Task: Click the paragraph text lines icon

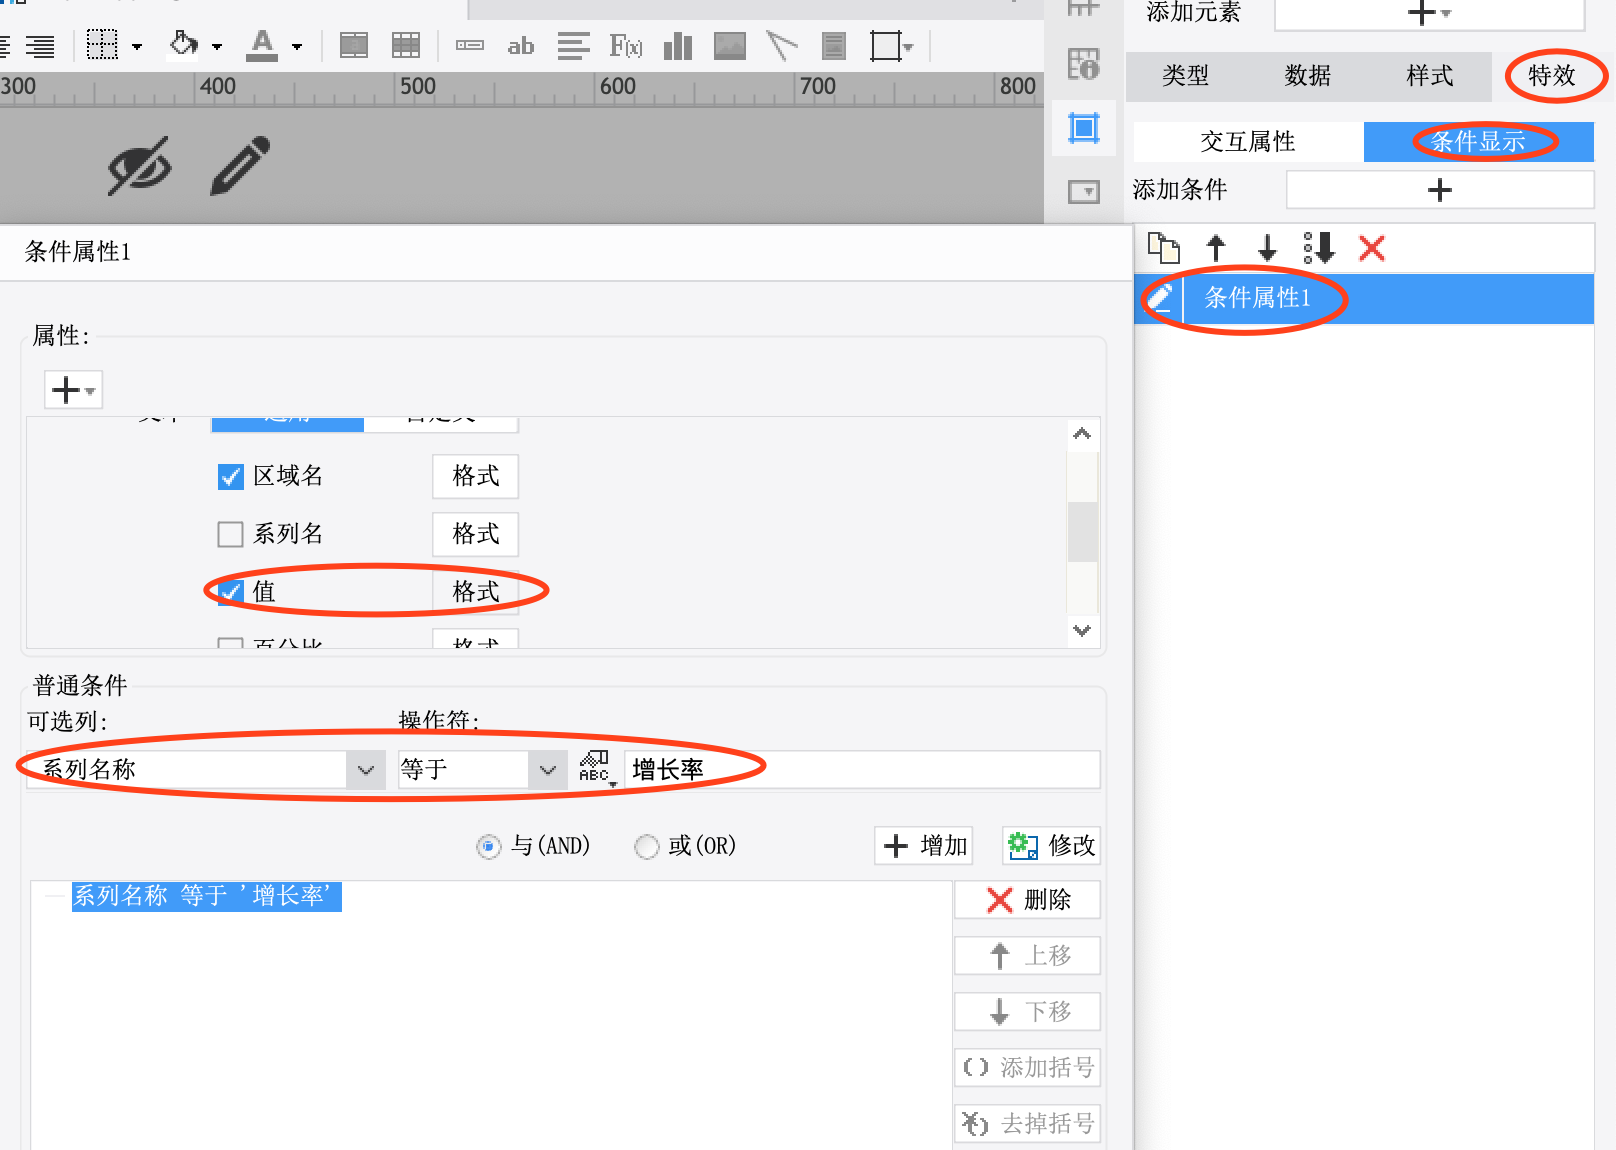Action: tap(573, 46)
